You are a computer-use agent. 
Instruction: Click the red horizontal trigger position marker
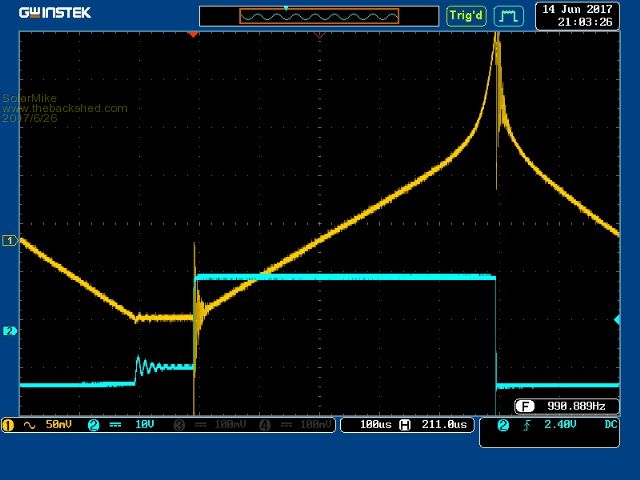pyautogui.click(x=193, y=33)
